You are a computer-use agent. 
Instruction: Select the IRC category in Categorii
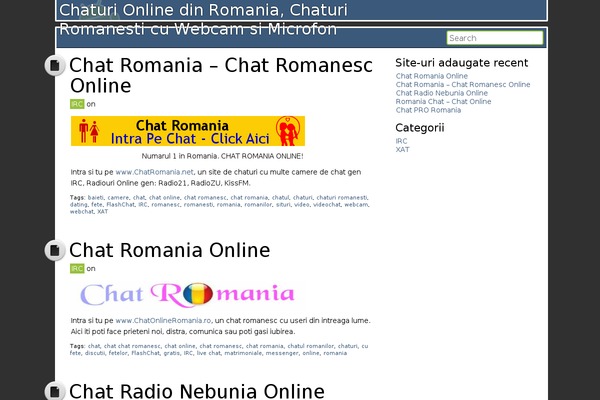tap(401, 141)
